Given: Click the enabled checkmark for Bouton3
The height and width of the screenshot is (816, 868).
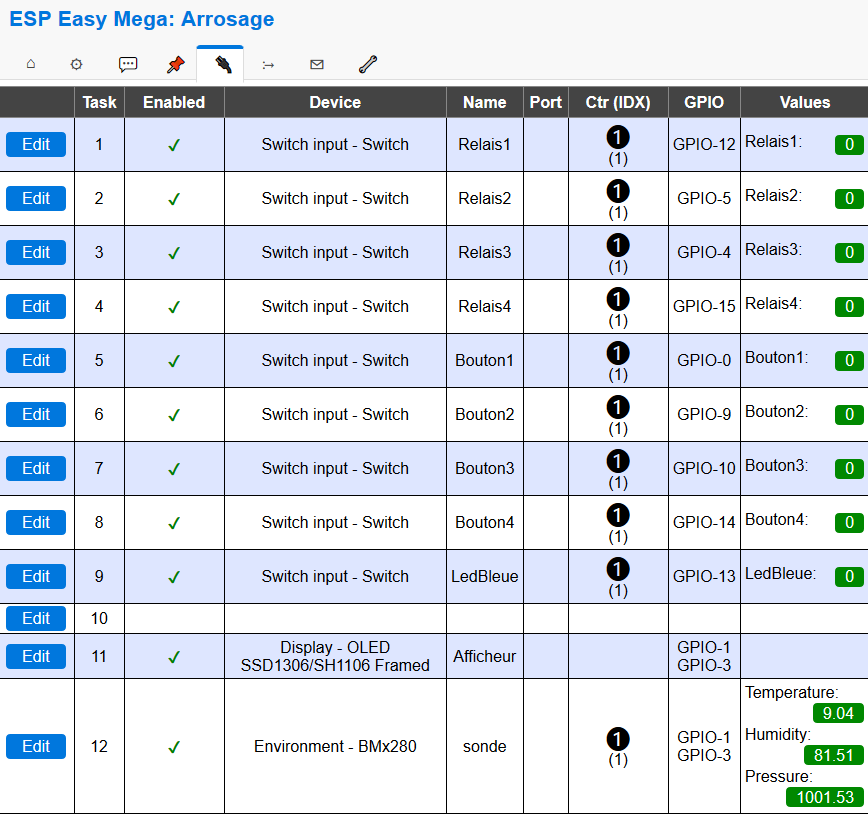Looking at the screenshot, I should [x=174, y=469].
